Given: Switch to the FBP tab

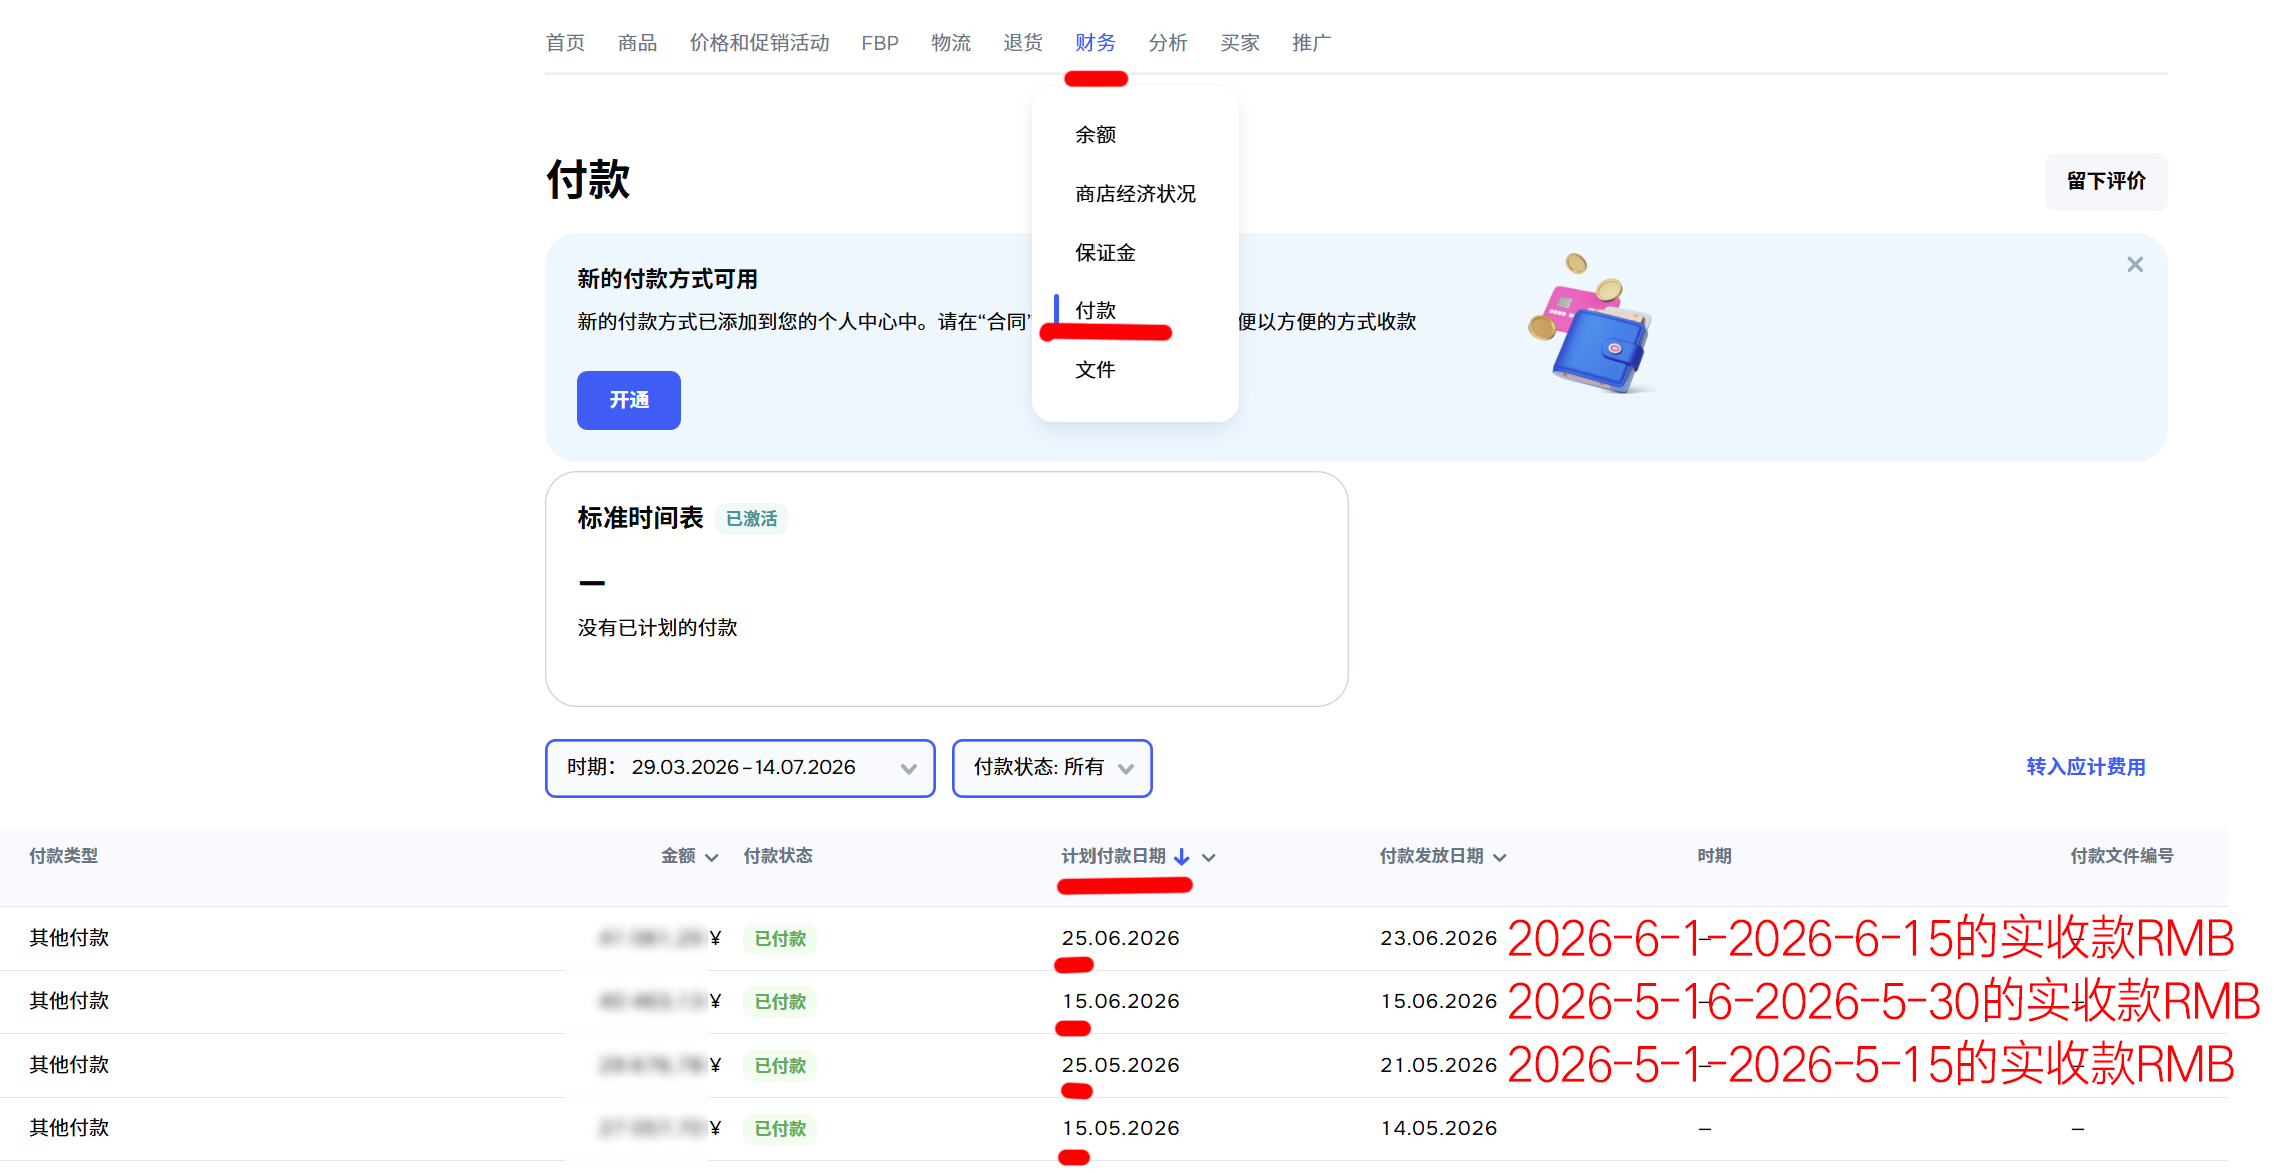Looking at the screenshot, I should point(880,43).
